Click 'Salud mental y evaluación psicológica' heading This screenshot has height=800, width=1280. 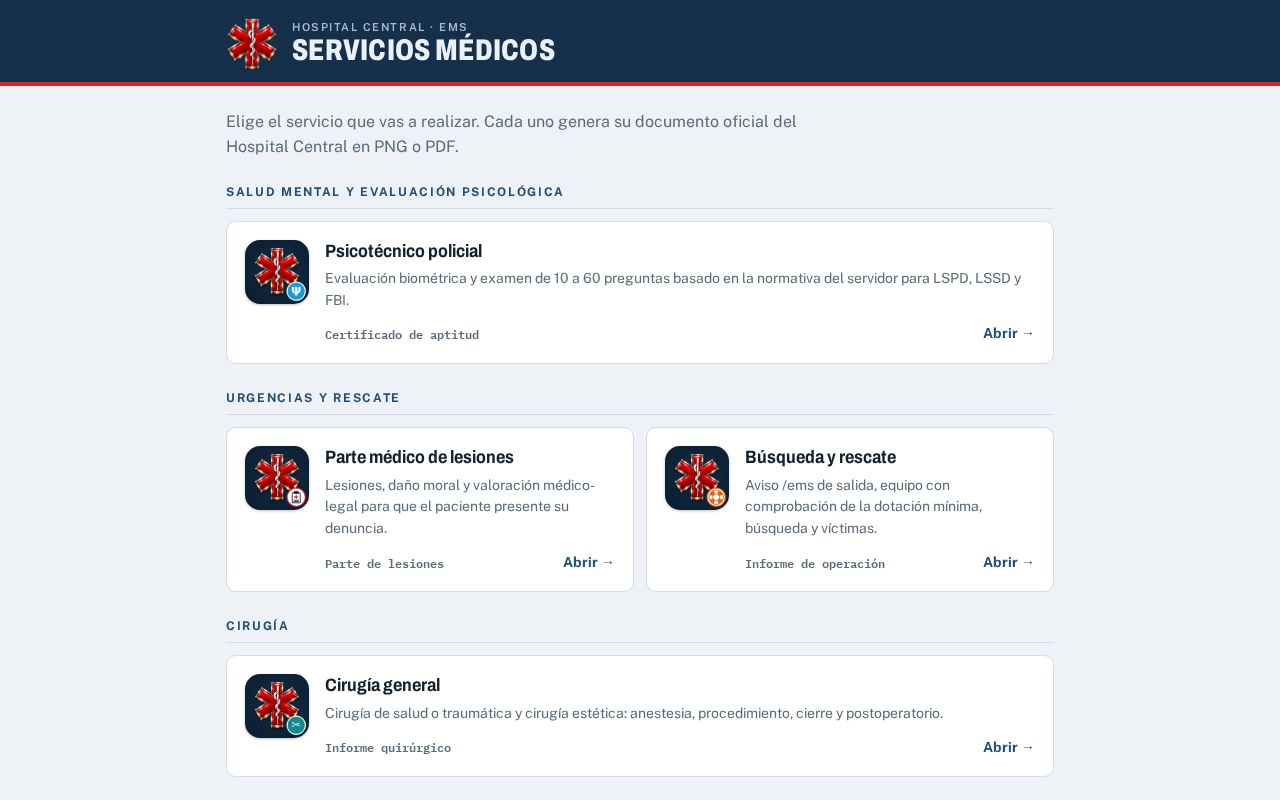click(x=395, y=192)
